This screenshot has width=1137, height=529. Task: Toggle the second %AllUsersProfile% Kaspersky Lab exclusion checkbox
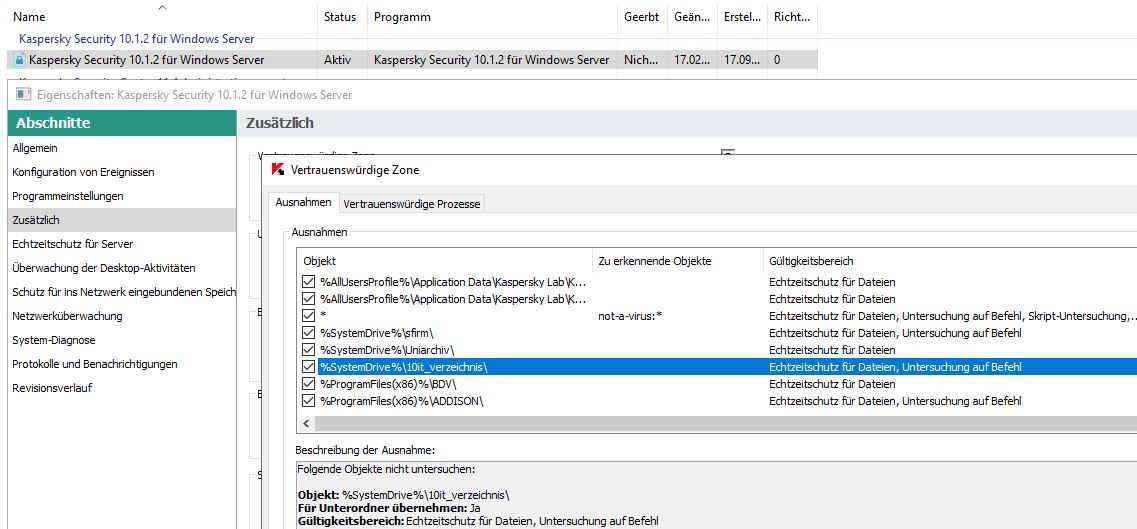tap(308, 299)
